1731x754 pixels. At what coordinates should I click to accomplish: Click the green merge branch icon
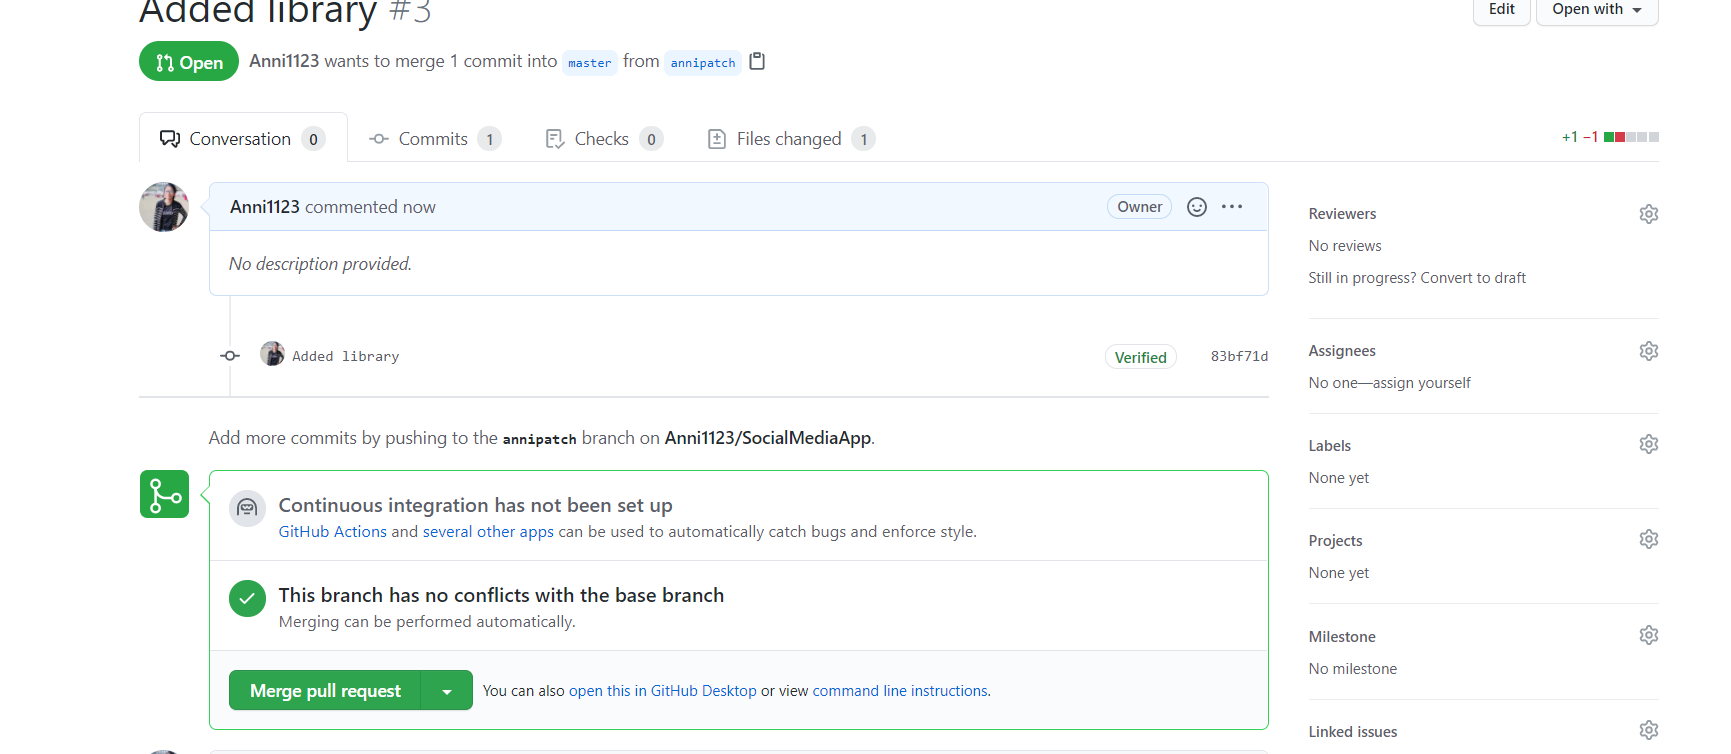tap(164, 494)
